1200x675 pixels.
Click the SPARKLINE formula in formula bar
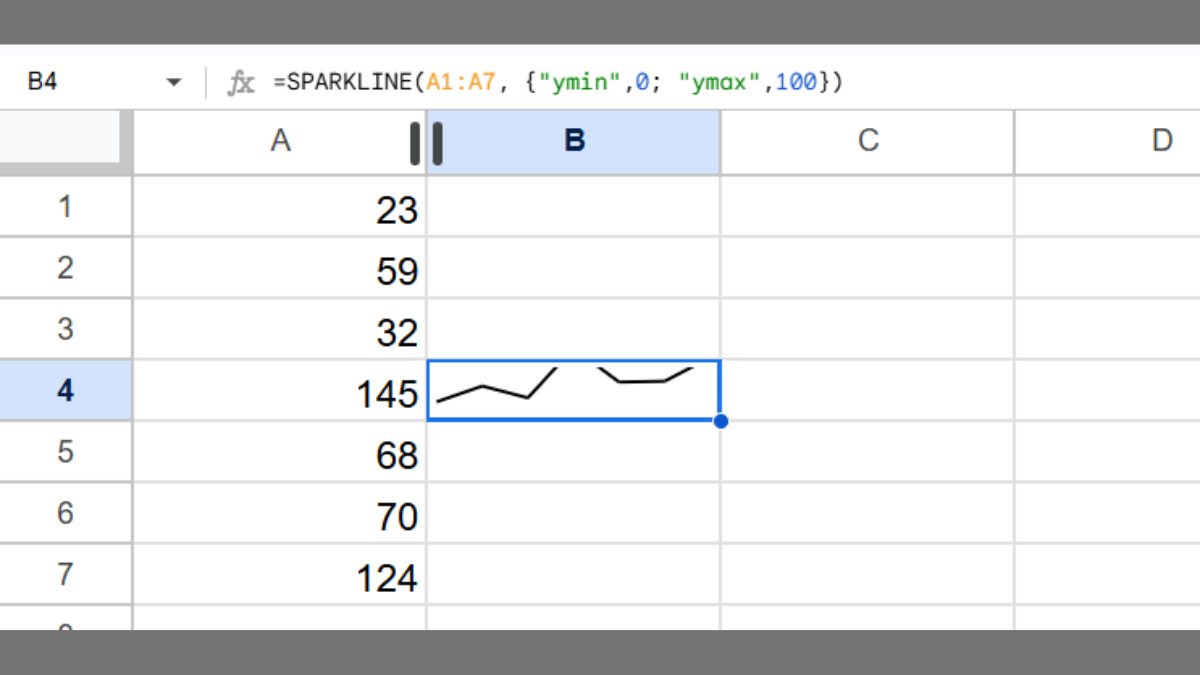coord(558,82)
